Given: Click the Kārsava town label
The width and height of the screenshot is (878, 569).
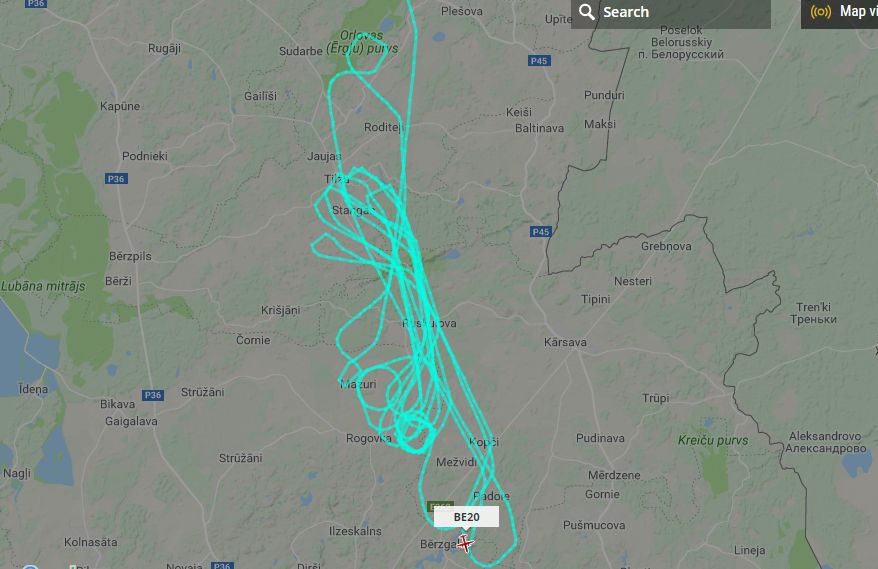Looking at the screenshot, I should click(x=565, y=342).
